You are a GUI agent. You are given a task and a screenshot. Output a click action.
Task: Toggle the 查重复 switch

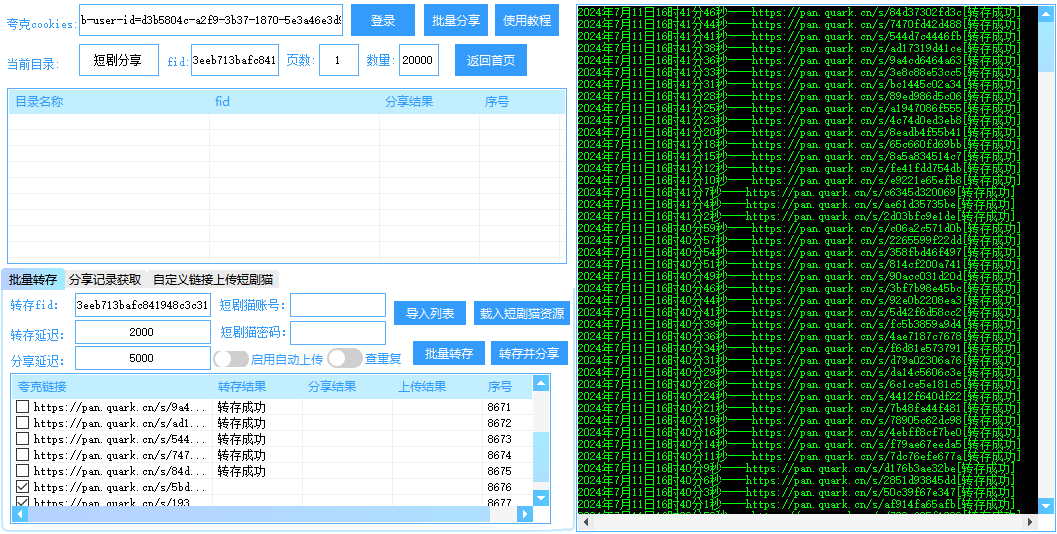[344, 359]
